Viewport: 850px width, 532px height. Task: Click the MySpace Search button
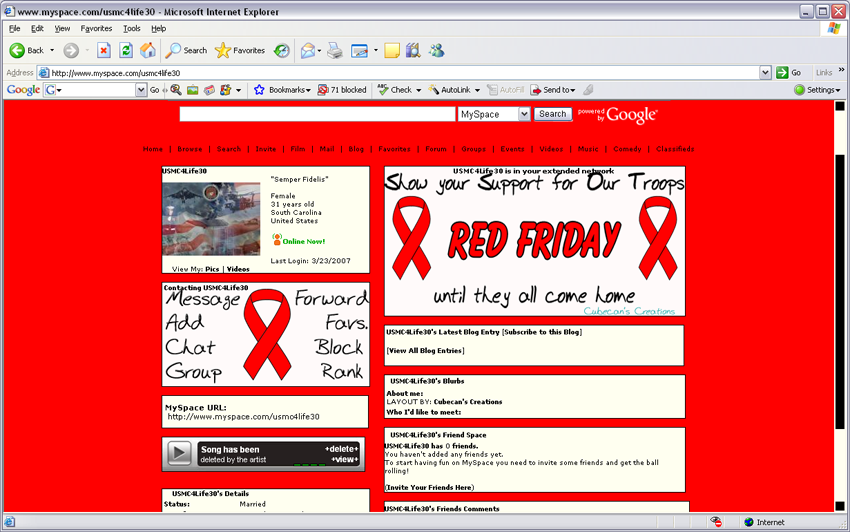[552, 114]
